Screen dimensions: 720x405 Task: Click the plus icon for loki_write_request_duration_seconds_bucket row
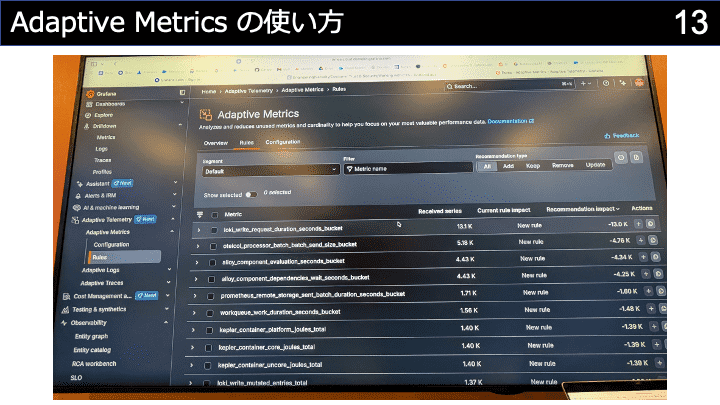click(640, 226)
